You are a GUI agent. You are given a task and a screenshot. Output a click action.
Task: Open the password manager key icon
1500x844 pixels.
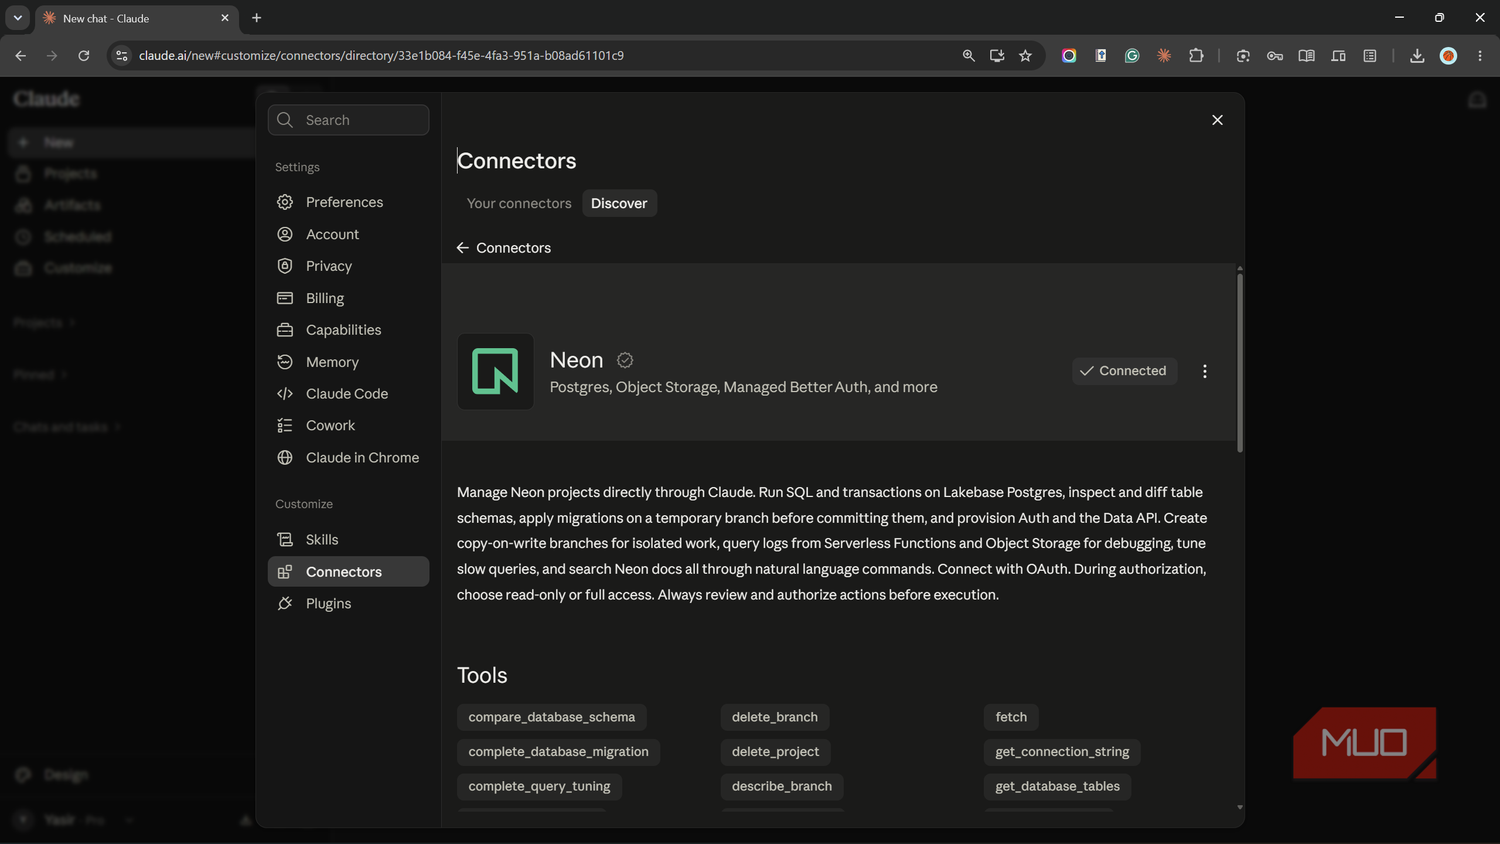click(x=1275, y=56)
